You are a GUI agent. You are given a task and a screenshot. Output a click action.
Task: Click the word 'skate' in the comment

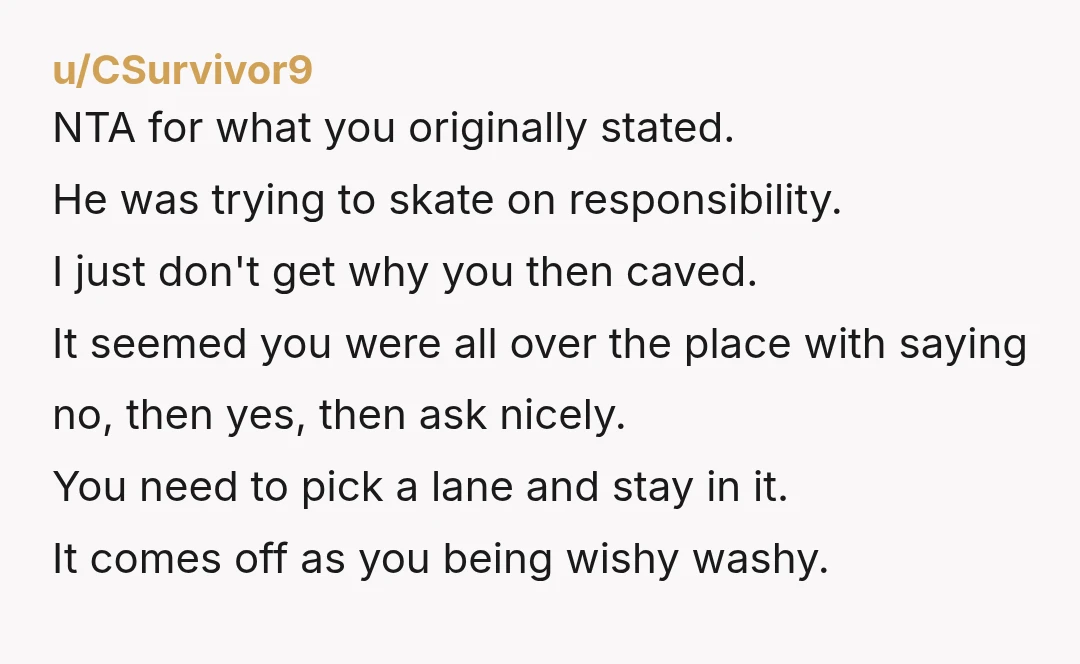pos(442,200)
